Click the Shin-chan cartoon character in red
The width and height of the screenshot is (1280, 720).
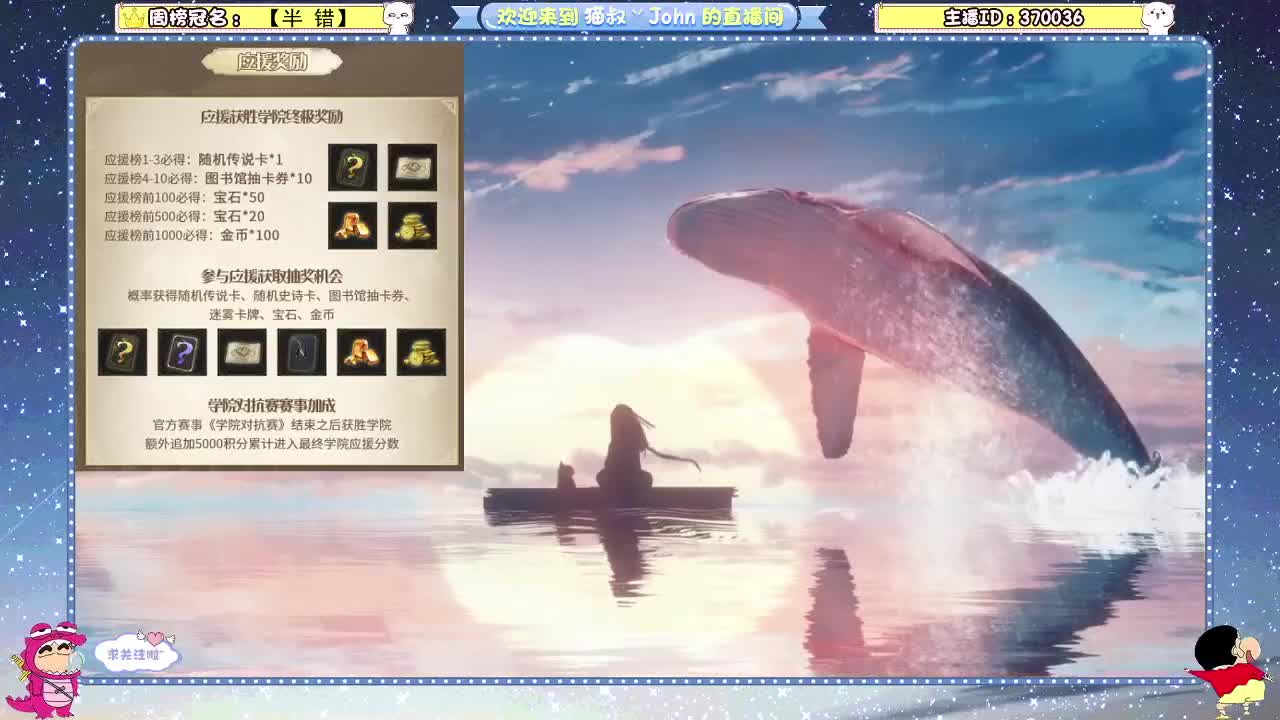click(1231, 670)
